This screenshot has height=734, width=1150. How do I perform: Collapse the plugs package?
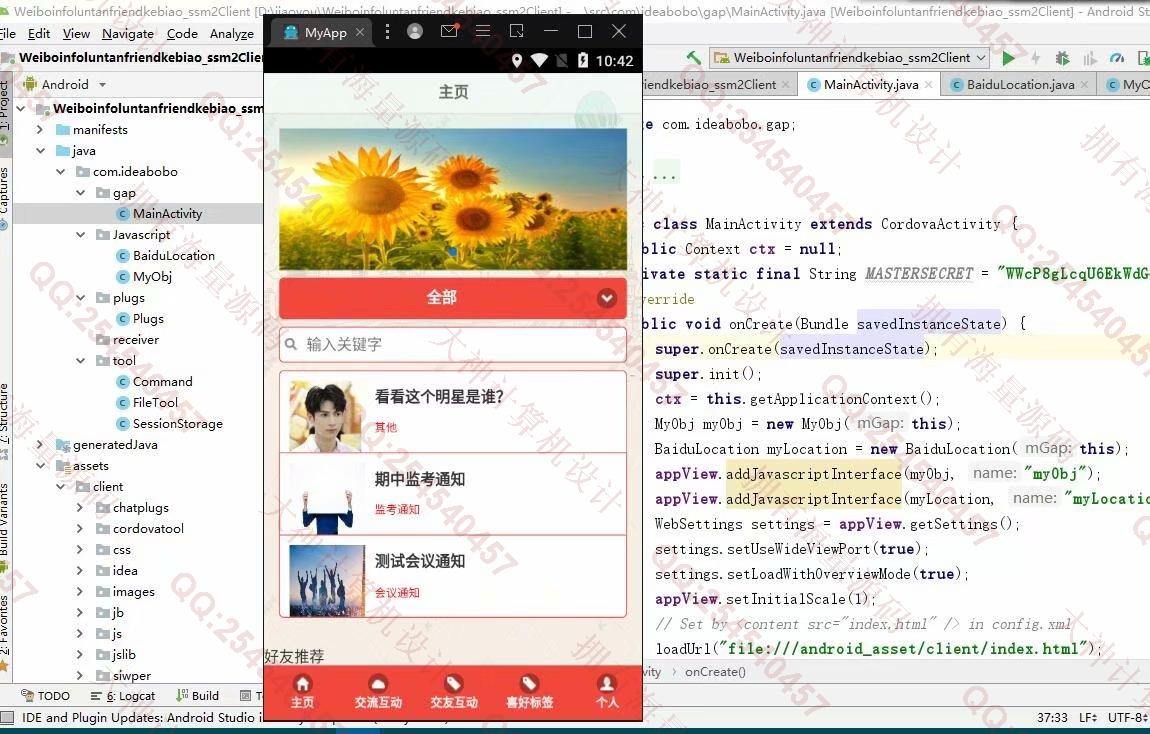pos(80,298)
